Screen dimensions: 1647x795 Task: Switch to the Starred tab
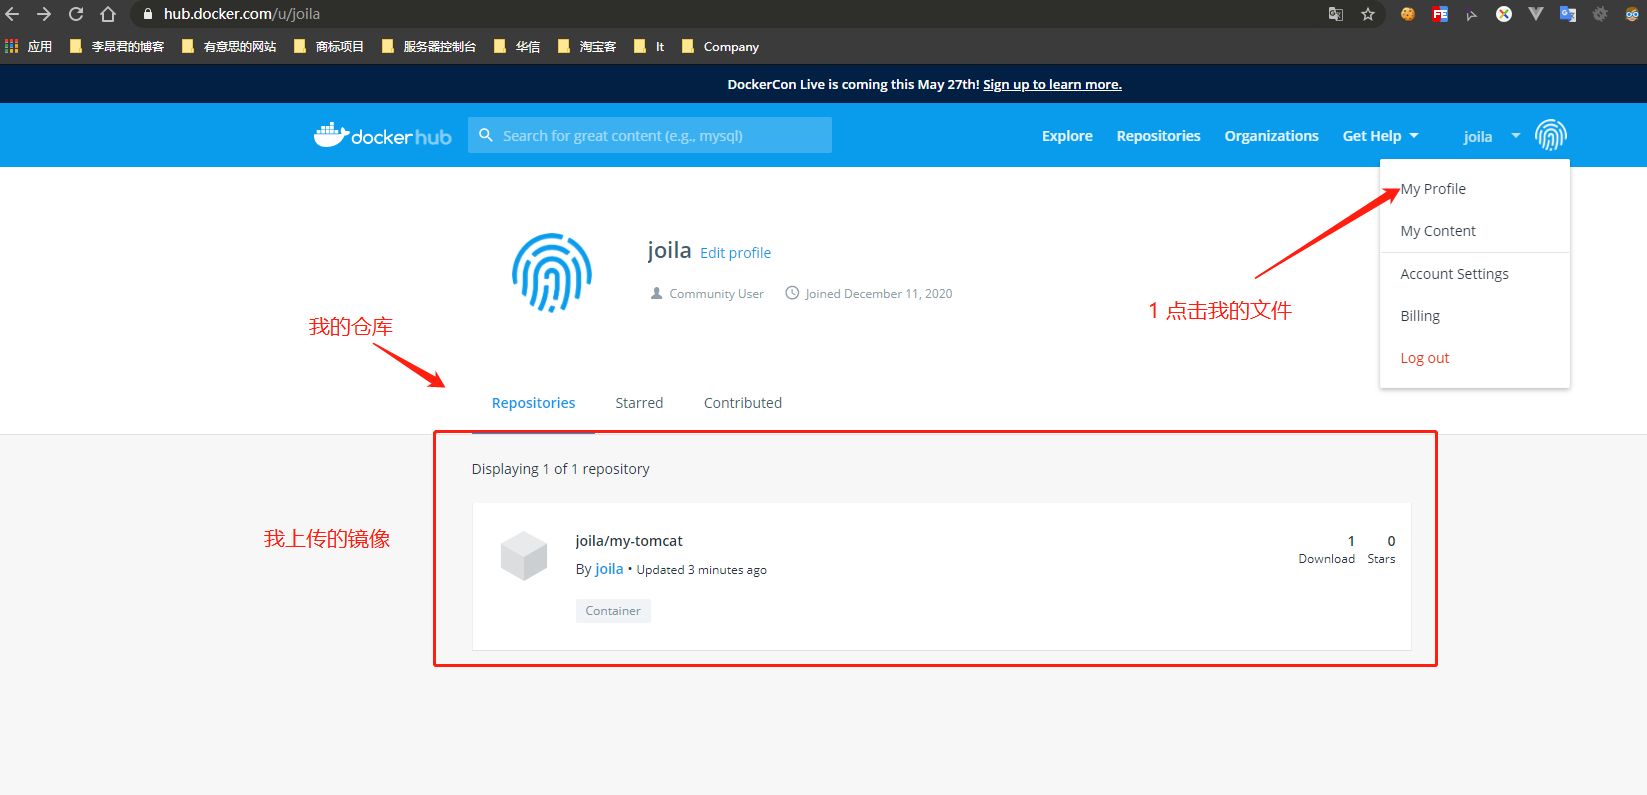coord(639,403)
